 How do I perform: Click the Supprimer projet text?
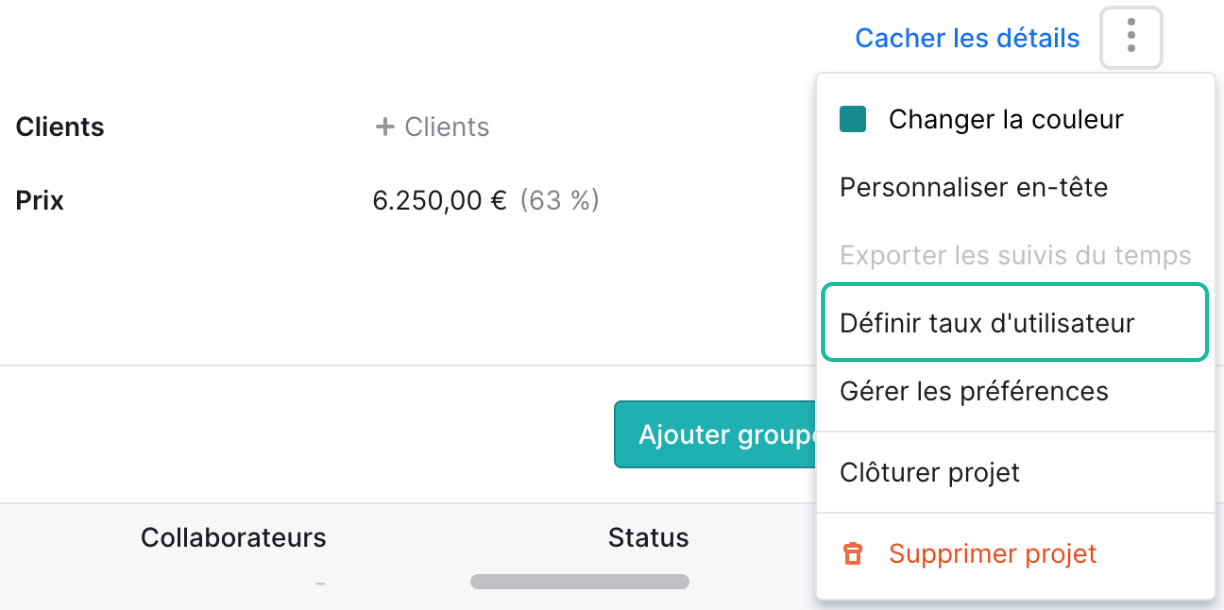tap(992, 554)
